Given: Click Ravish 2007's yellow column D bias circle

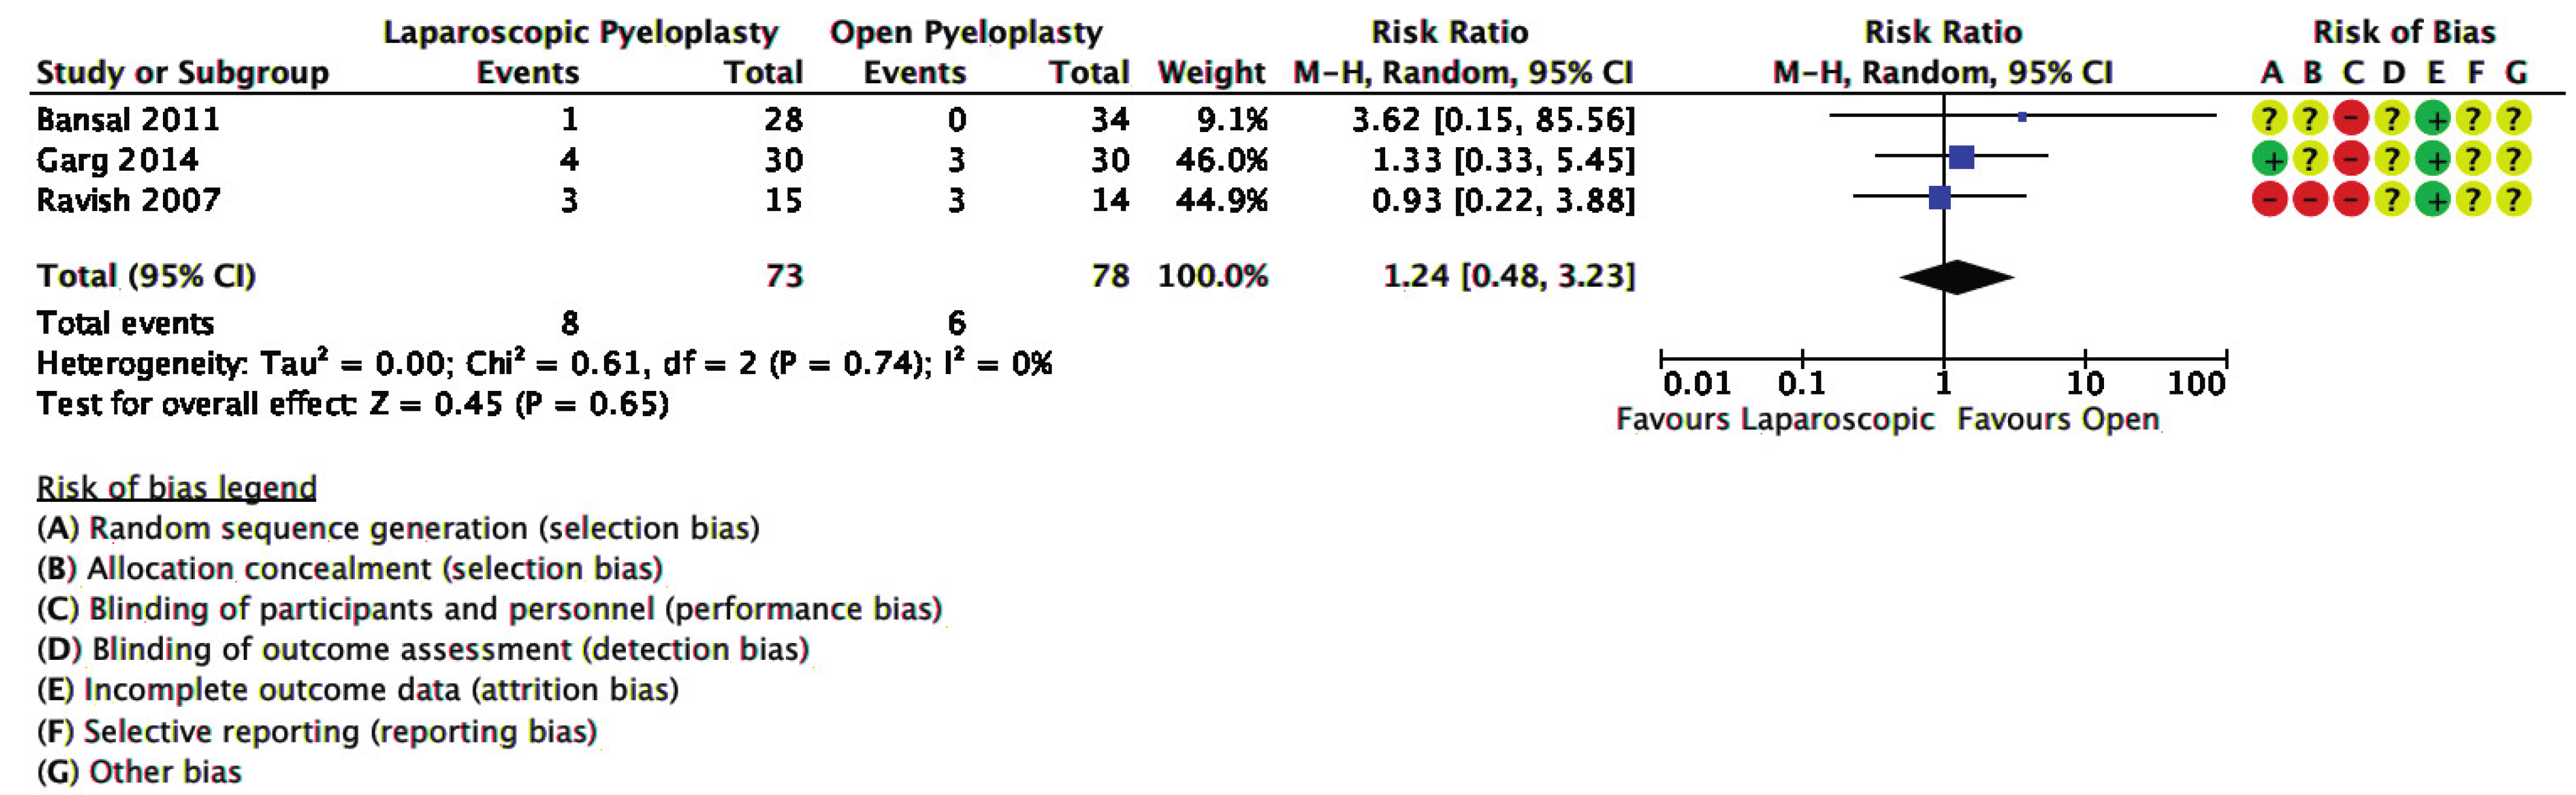Looking at the screenshot, I should click(2392, 200).
